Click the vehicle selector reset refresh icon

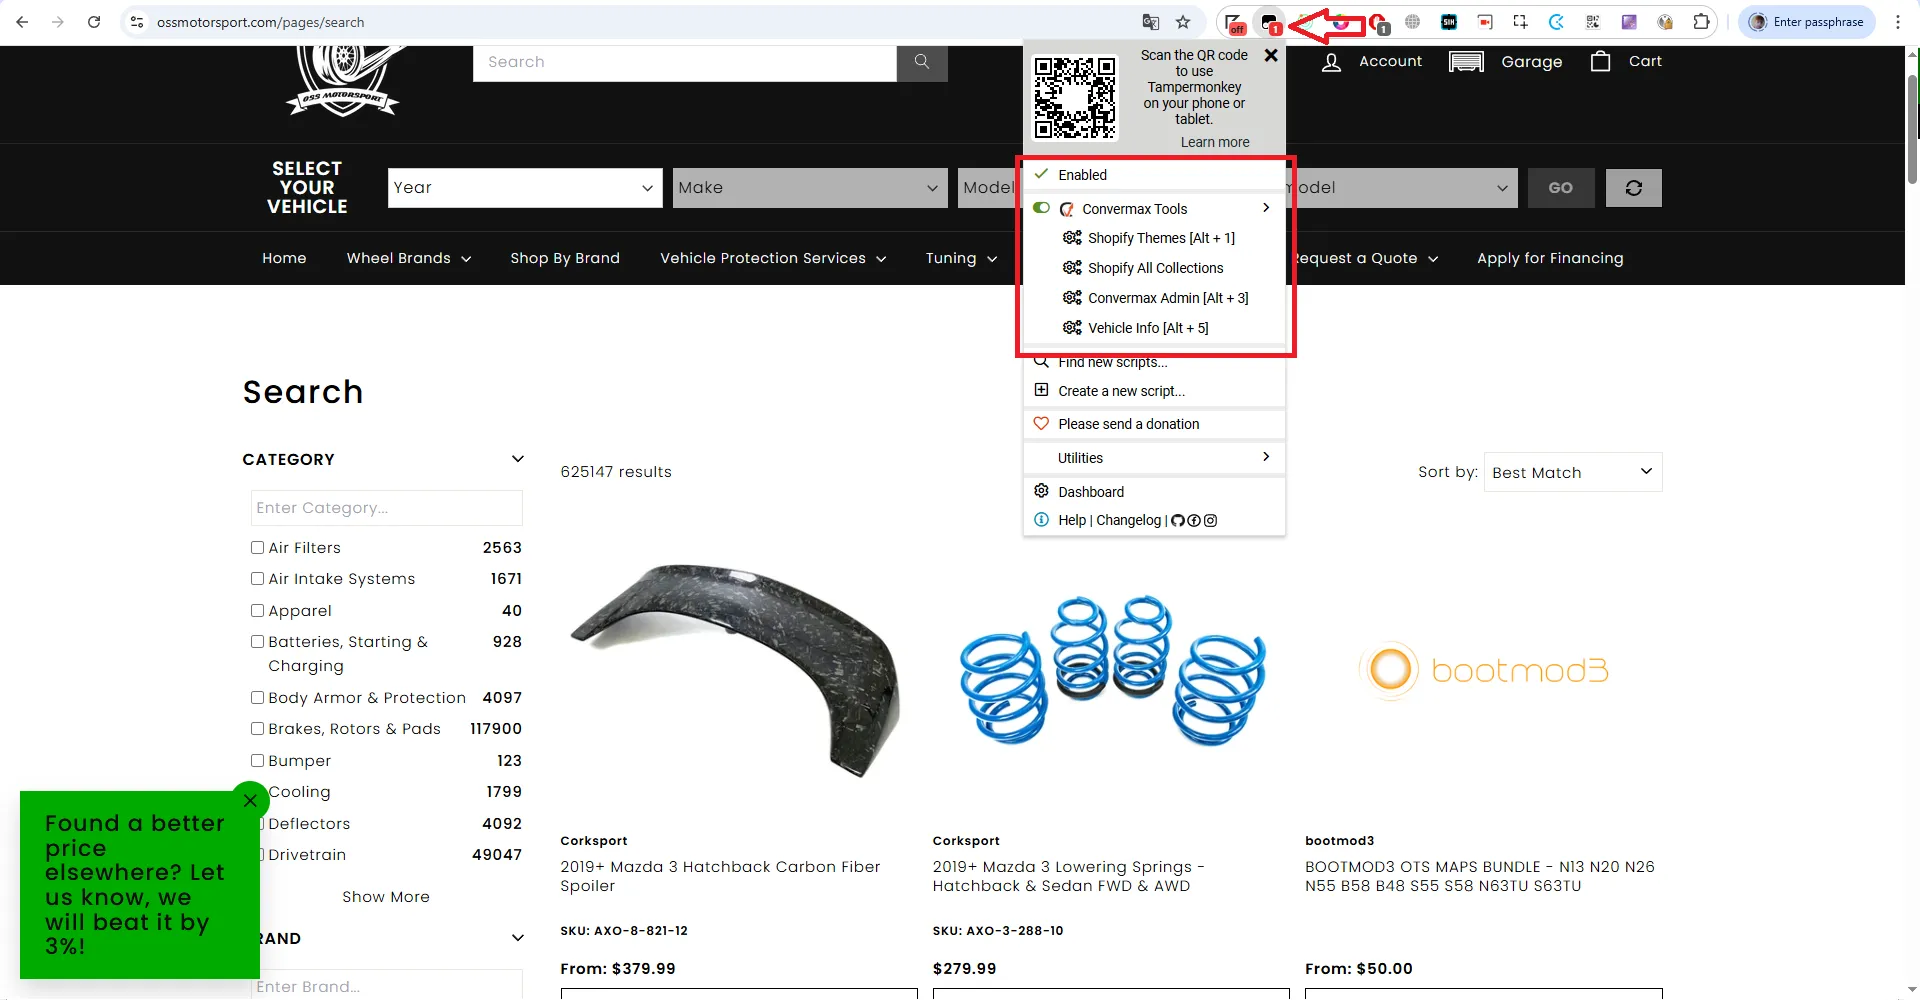point(1633,188)
